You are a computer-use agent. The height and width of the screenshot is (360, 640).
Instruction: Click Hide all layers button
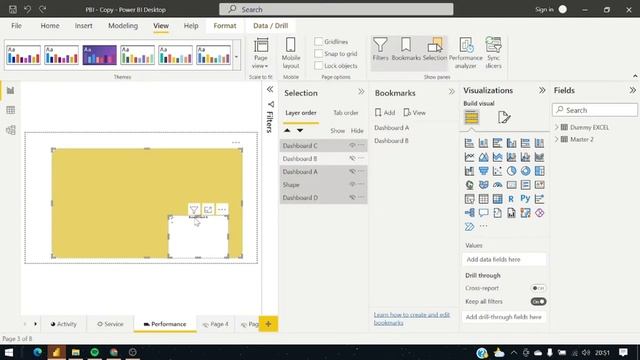(357, 131)
